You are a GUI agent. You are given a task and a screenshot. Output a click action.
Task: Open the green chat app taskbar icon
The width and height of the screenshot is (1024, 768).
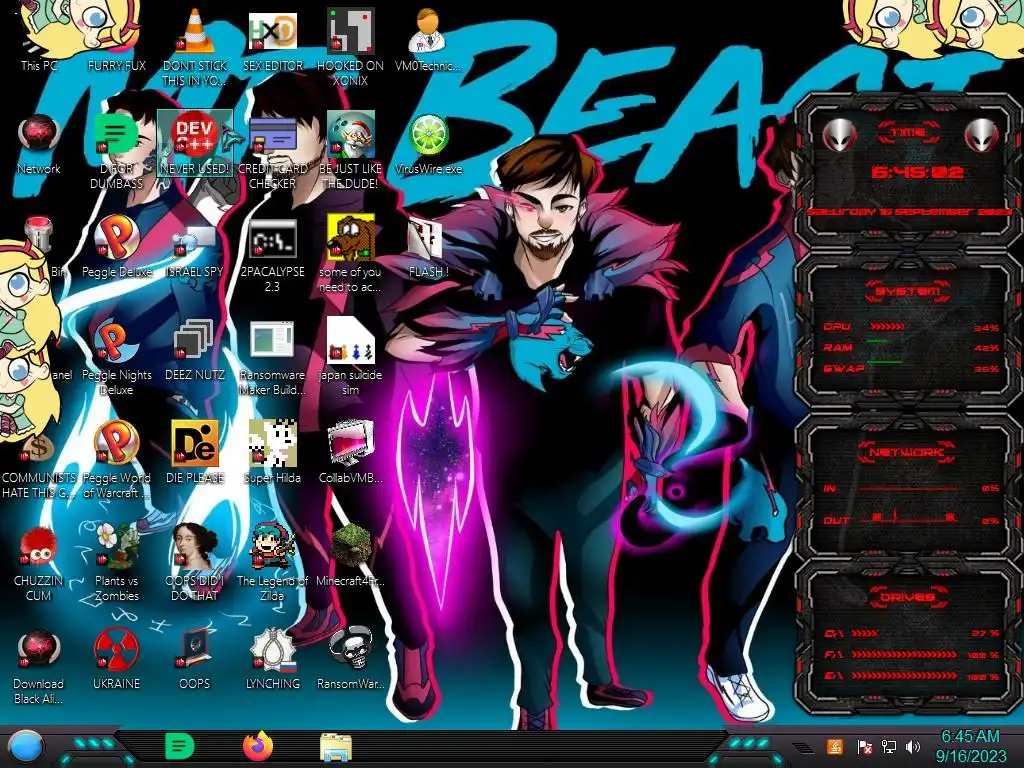pos(180,746)
